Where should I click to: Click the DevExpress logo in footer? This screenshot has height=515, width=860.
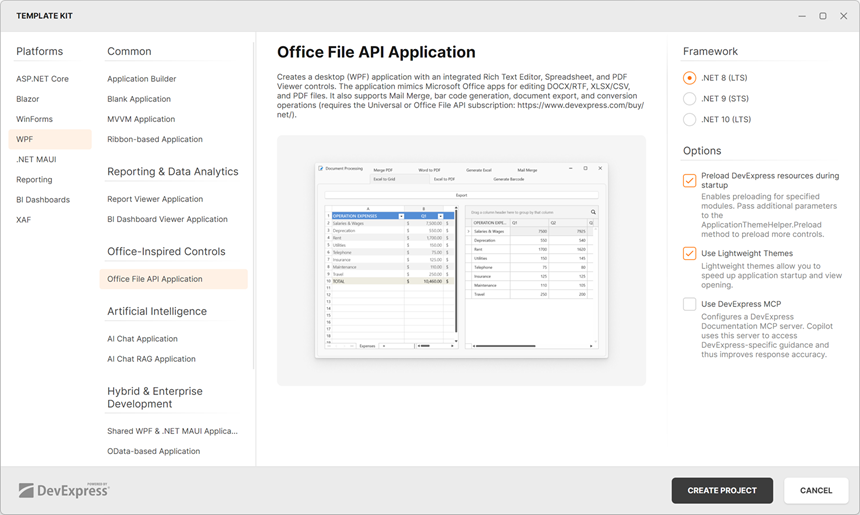(x=64, y=490)
